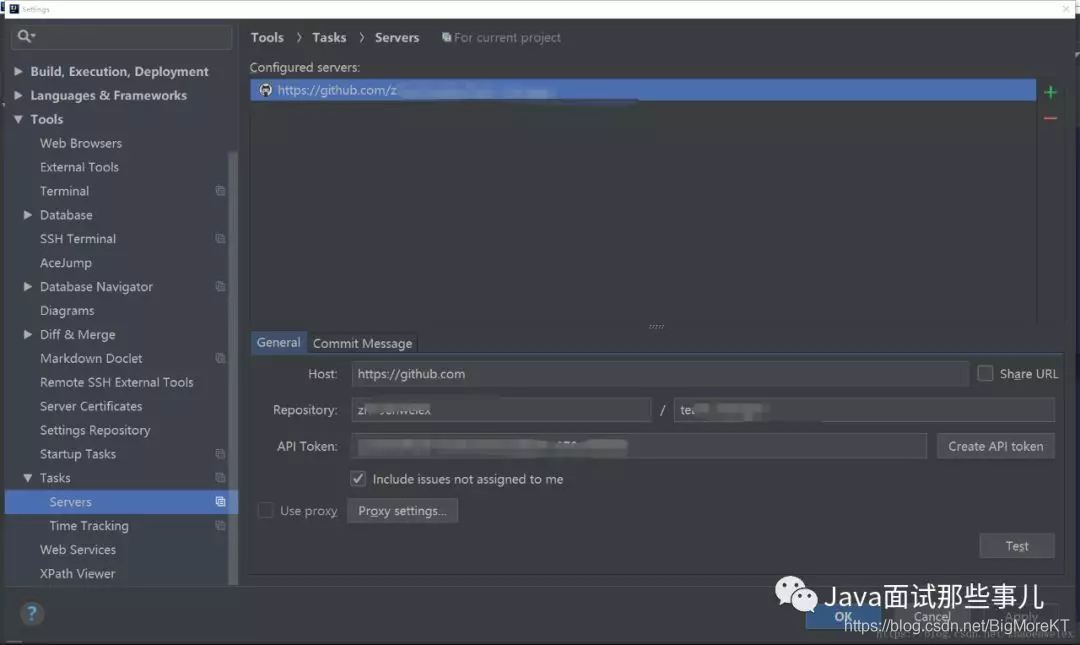This screenshot has width=1080, height=645.
Task: Click Settings window app icon in title bar
Action: coord(14,9)
